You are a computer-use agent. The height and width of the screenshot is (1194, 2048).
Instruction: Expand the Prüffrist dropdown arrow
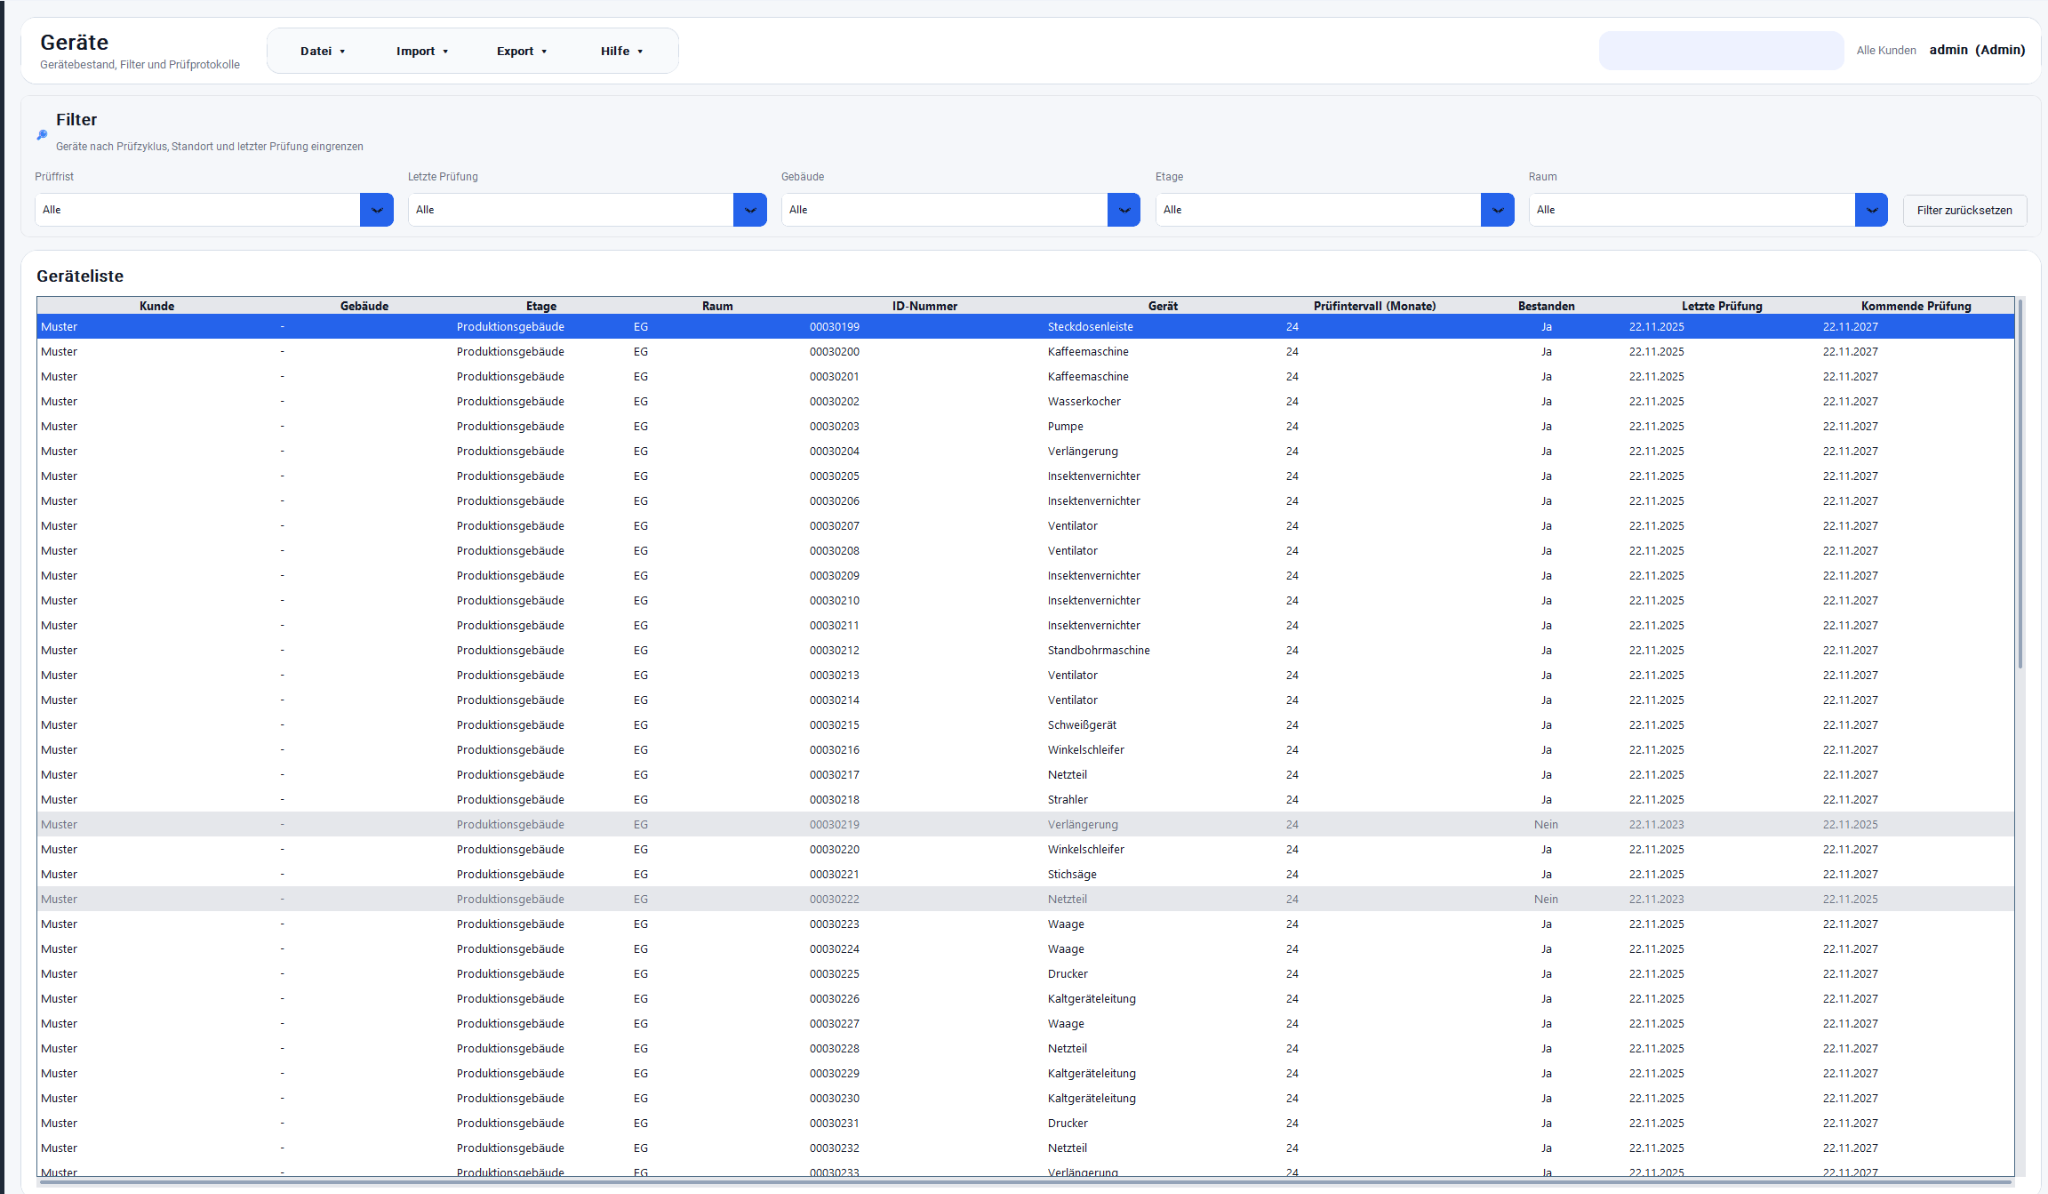coord(377,210)
